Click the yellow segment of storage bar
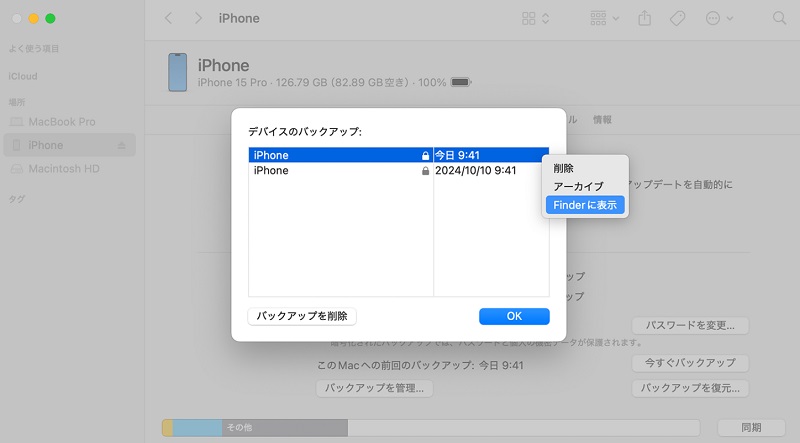The width and height of the screenshot is (800, 443). (x=167, y=428)
